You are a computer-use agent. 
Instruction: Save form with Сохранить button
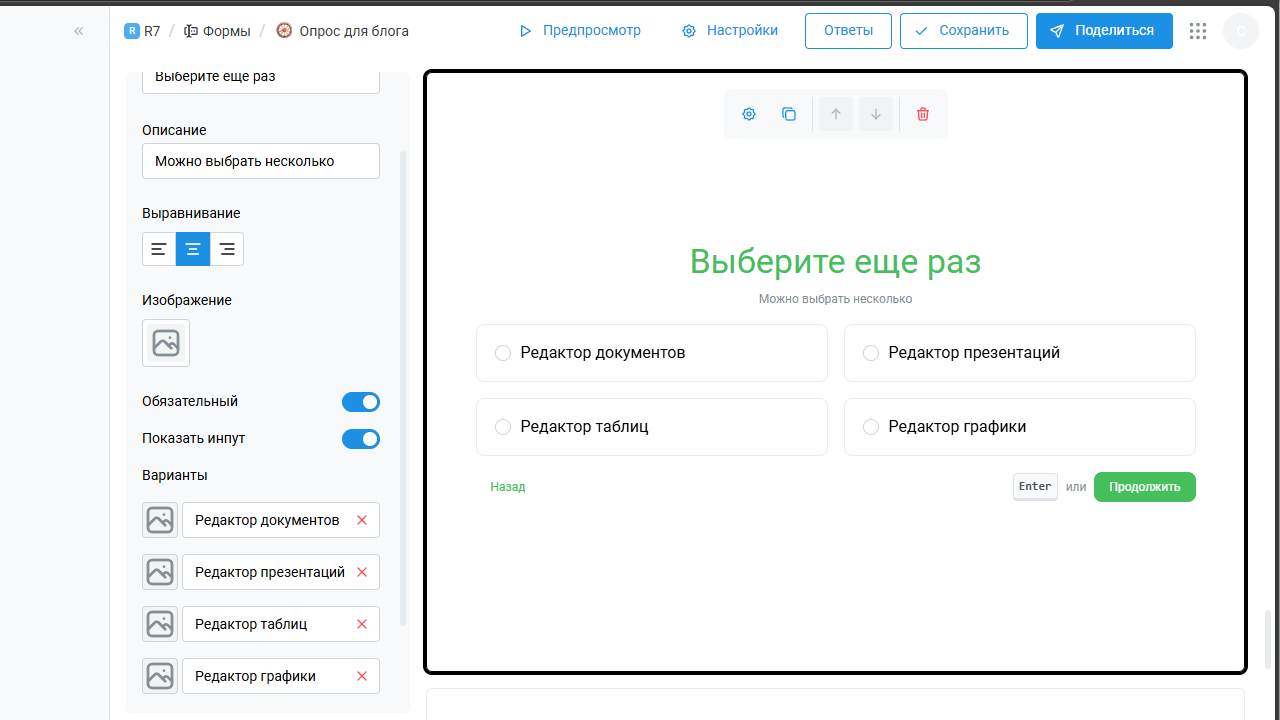pos(963,31)
